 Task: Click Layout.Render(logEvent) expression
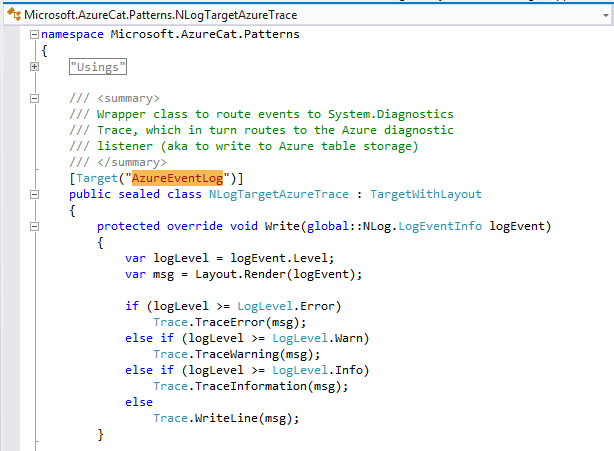click(x=275, y=274)
